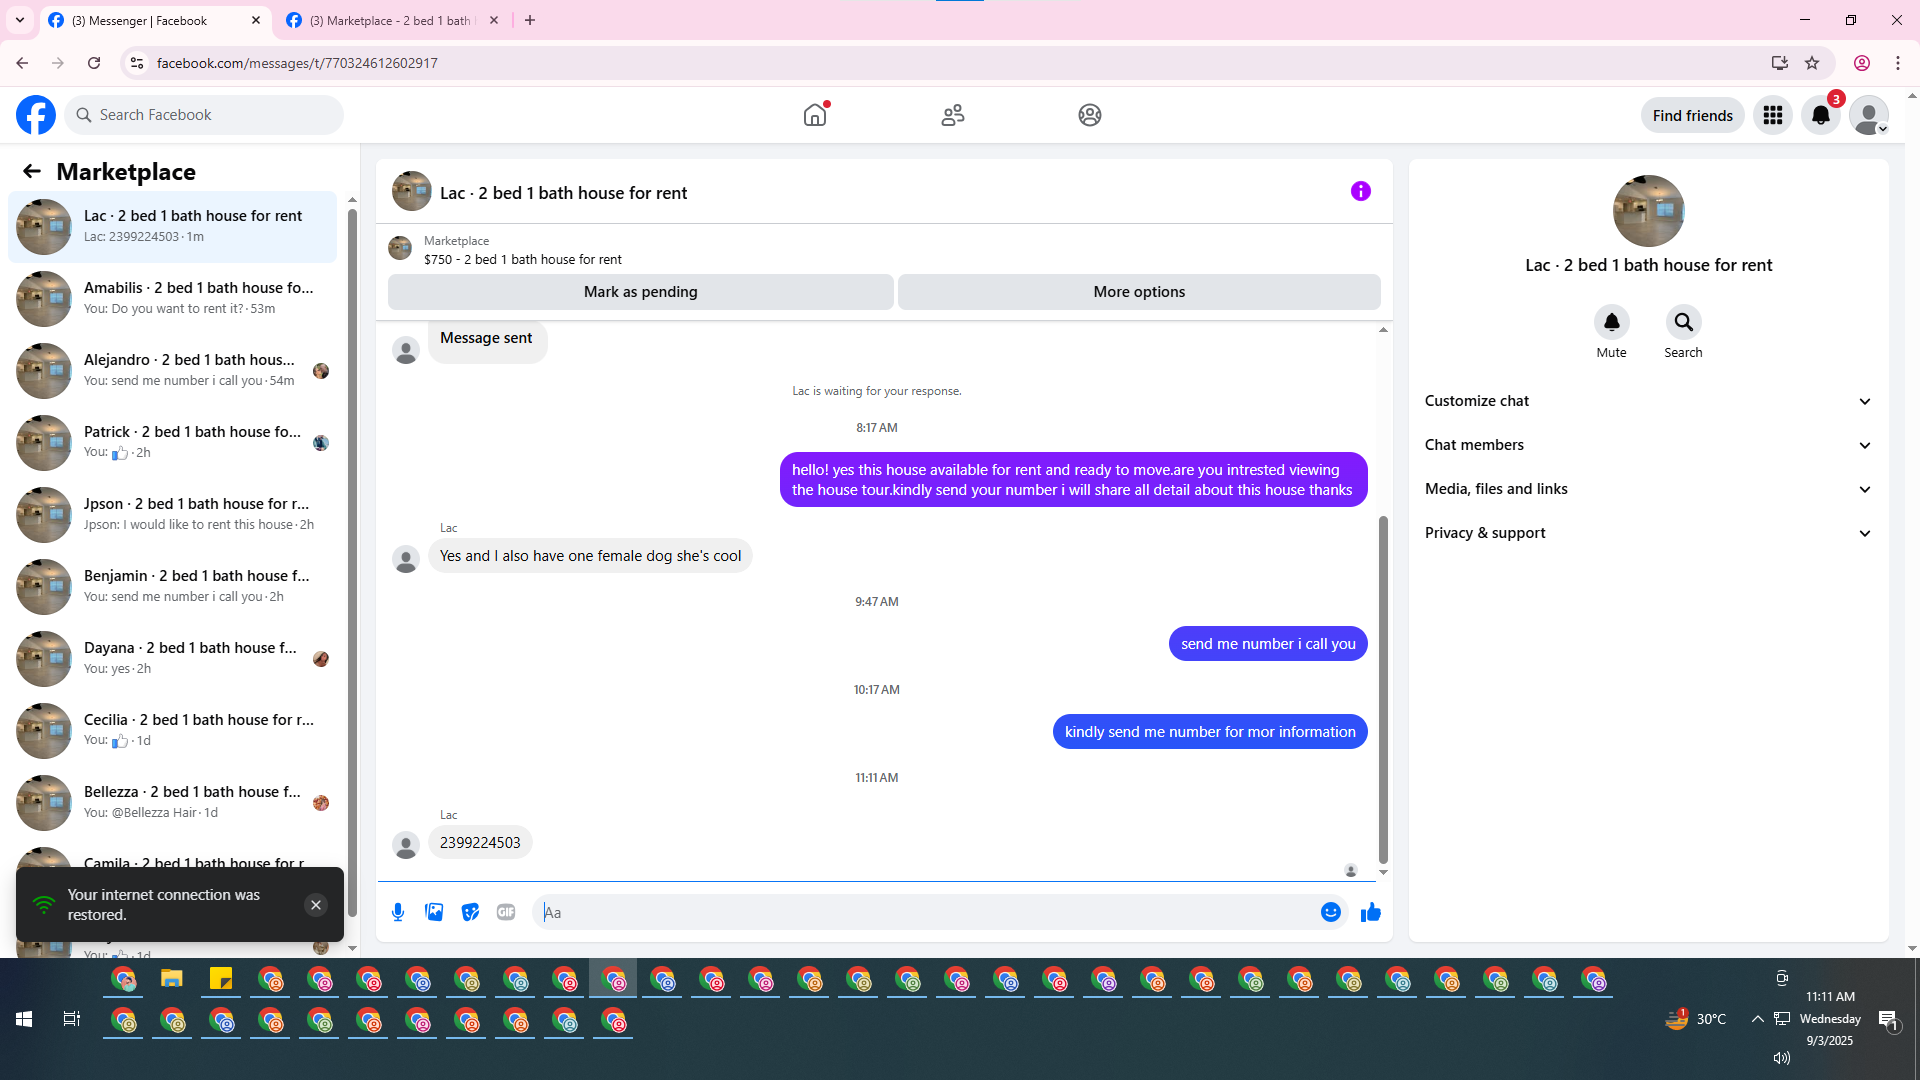Open Chrome's three-dot menu

pyautogui.click(x=1898, y=63)
